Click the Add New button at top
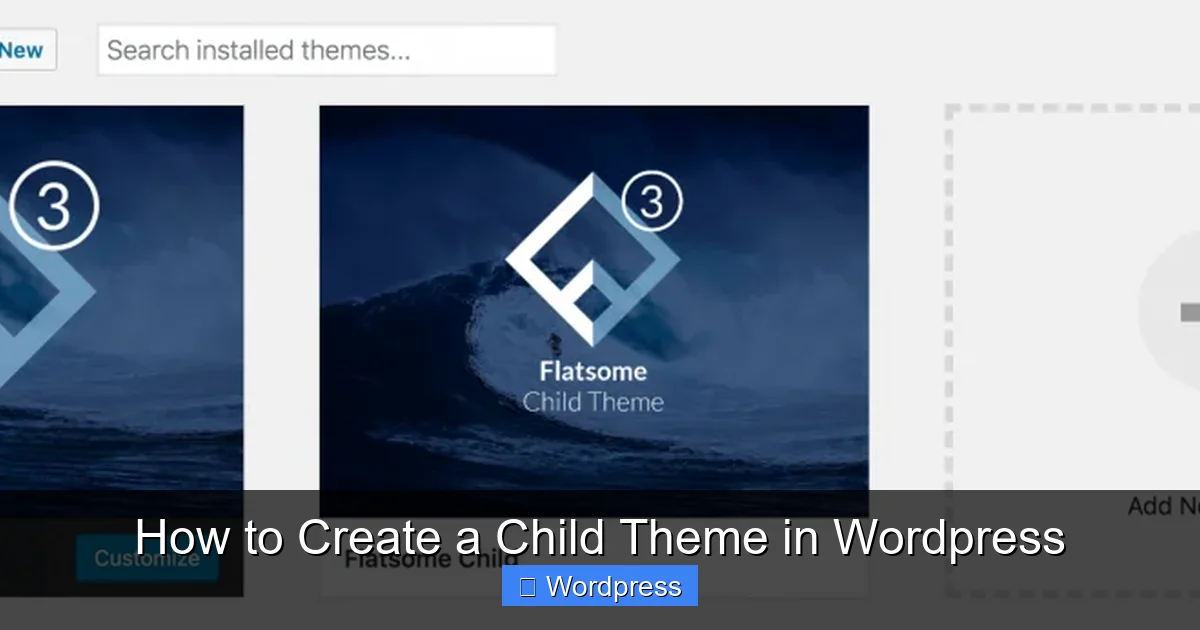The width and height of the screenshot is (1200, 630). point(27,50)
